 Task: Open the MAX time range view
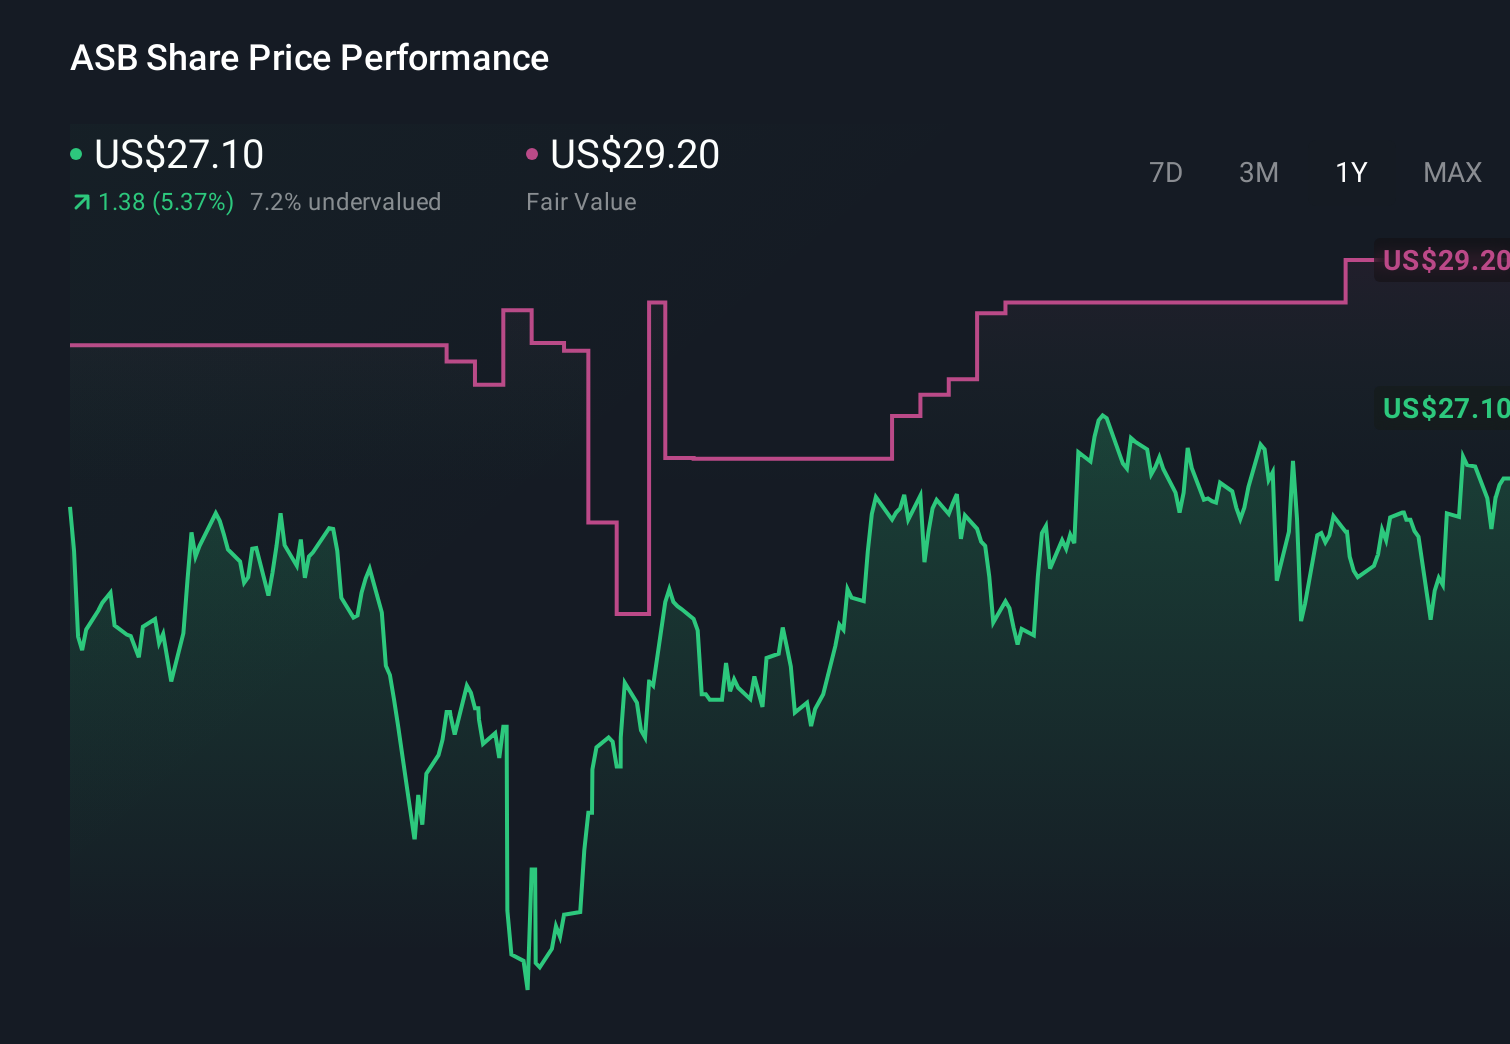pyautogui.click(x=1451, y=172)
